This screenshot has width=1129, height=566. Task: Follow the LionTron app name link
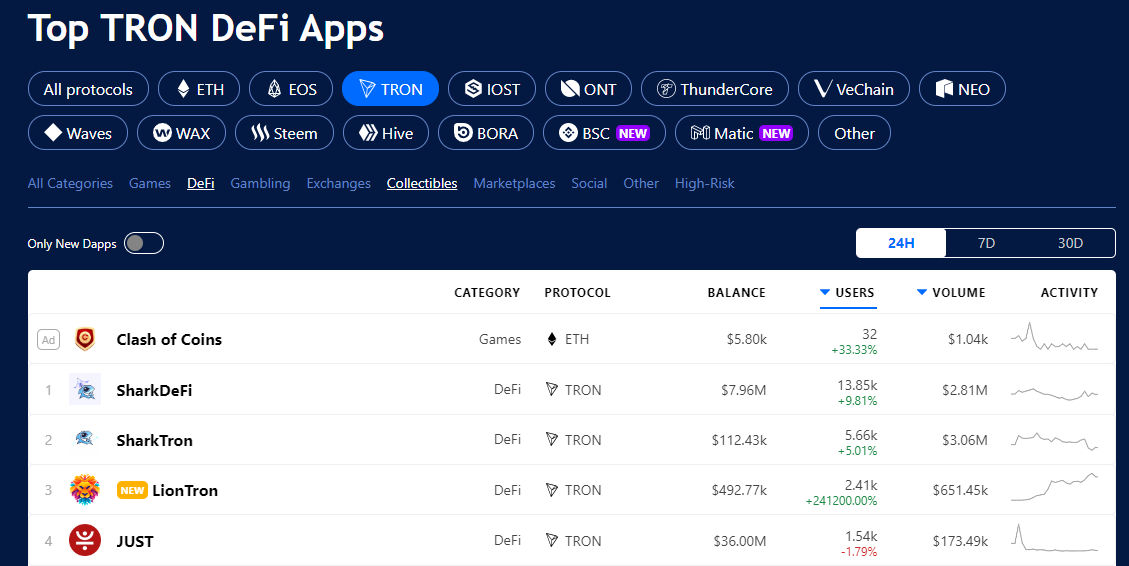point(185,490)
